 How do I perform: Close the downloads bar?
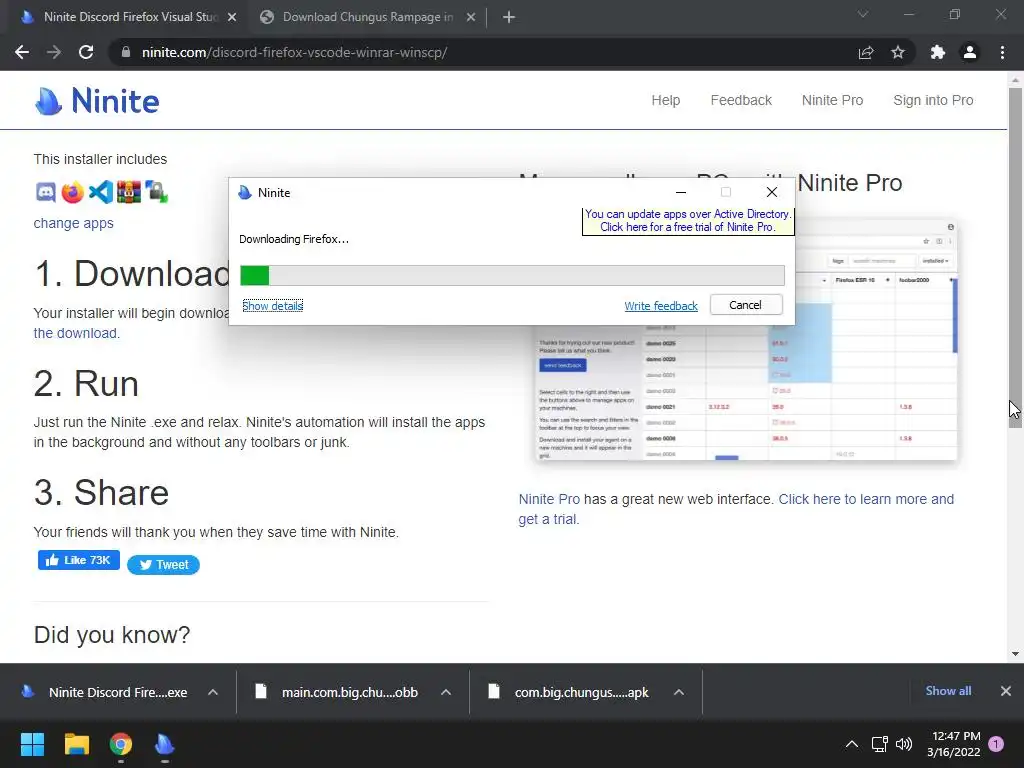tap(1006, 691)
